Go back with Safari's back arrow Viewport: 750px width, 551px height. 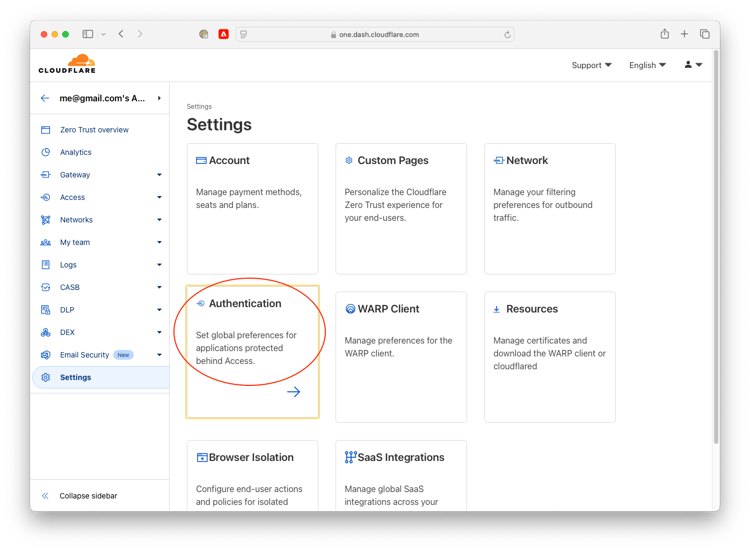[121, 34]
